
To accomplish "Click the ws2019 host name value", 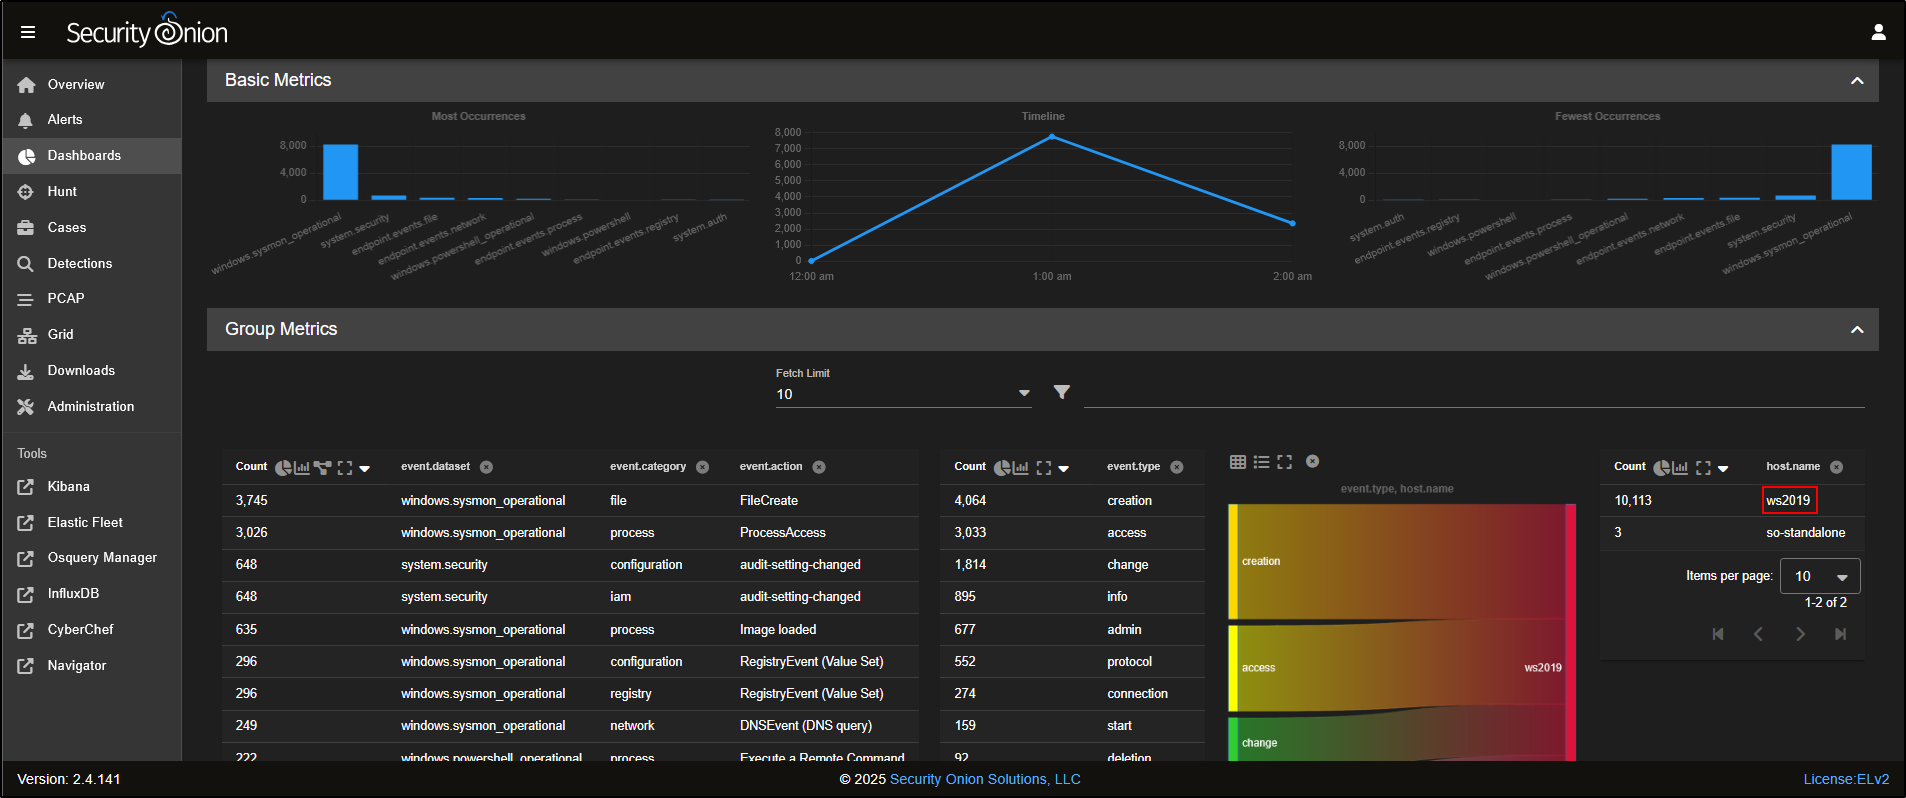I will click(1788, 500).
